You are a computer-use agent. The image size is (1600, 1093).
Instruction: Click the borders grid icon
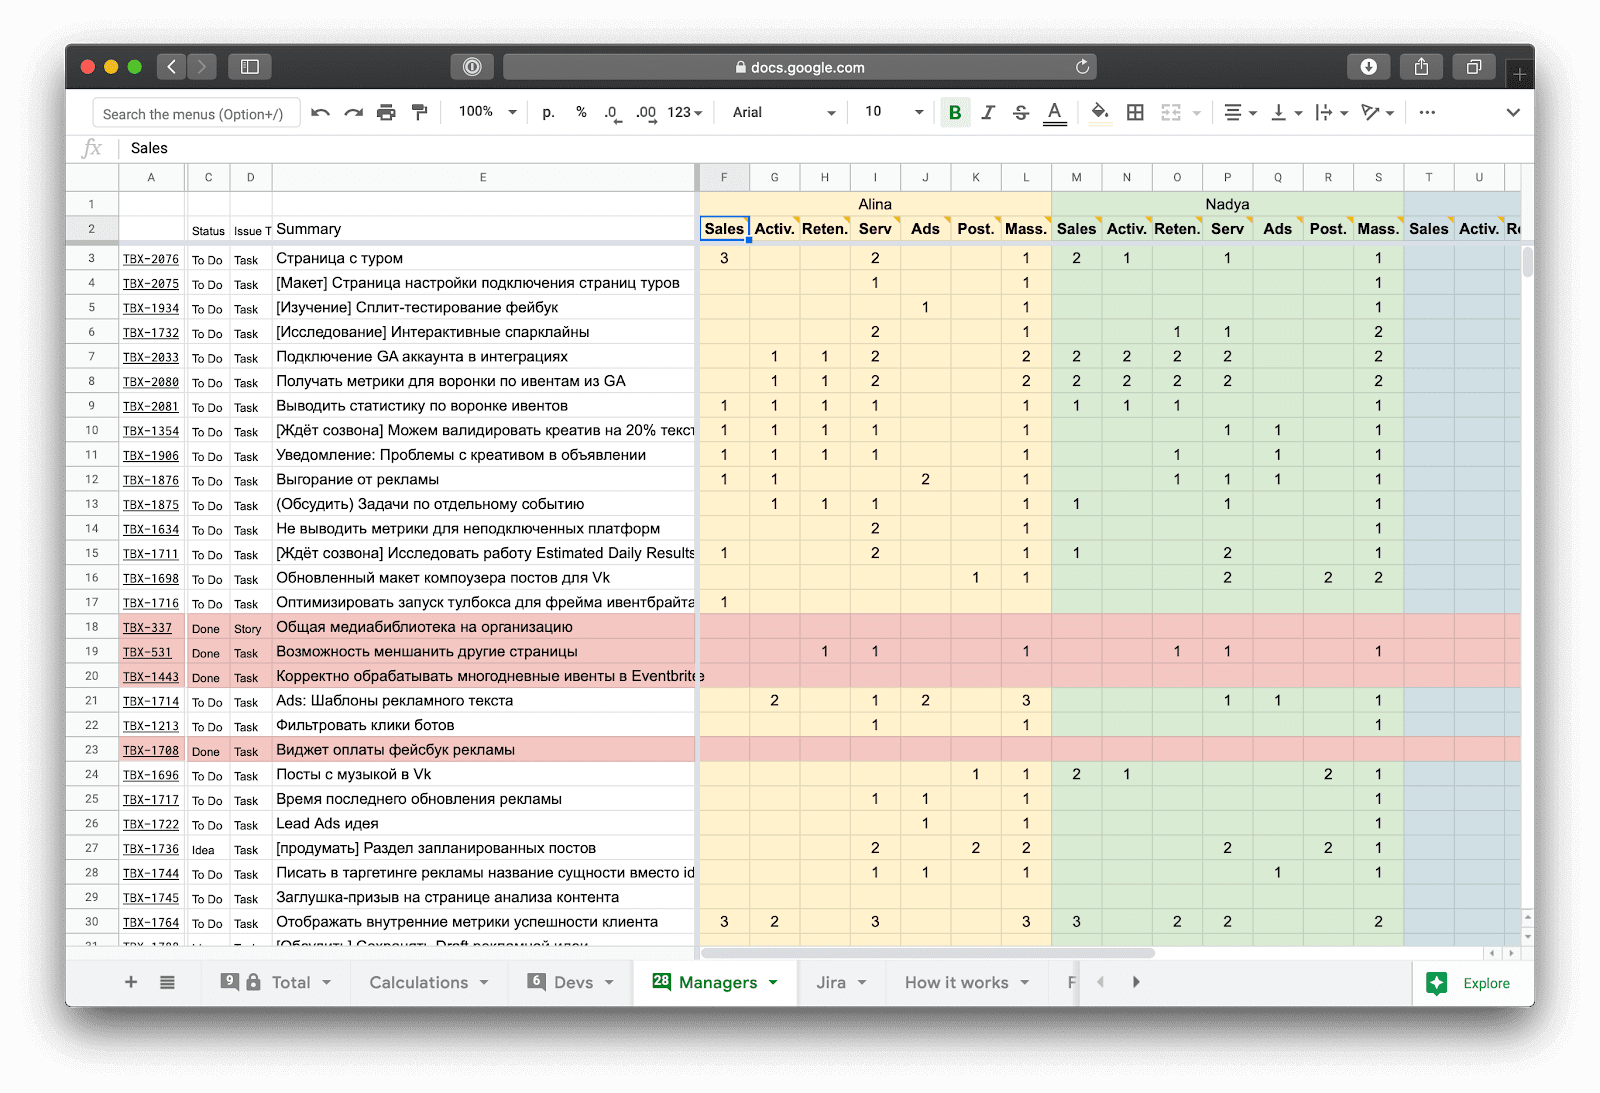pos(1135,113)
